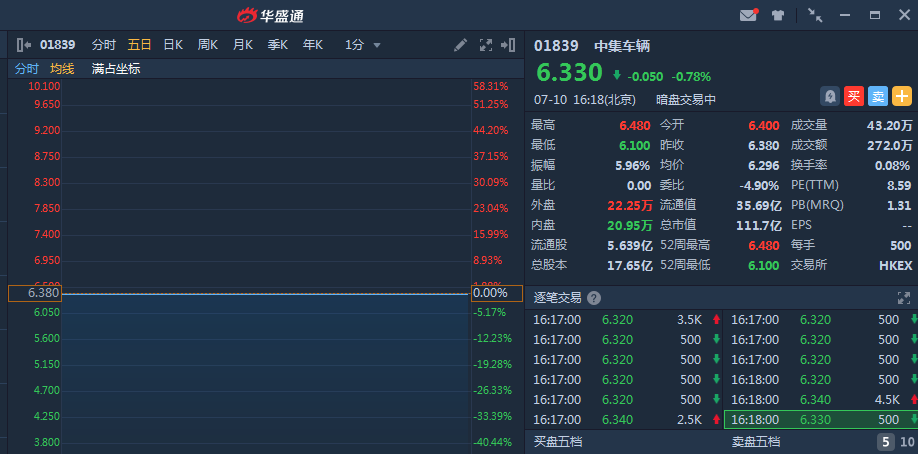Open help icon next to 逐笔交易

pos(594,298)
